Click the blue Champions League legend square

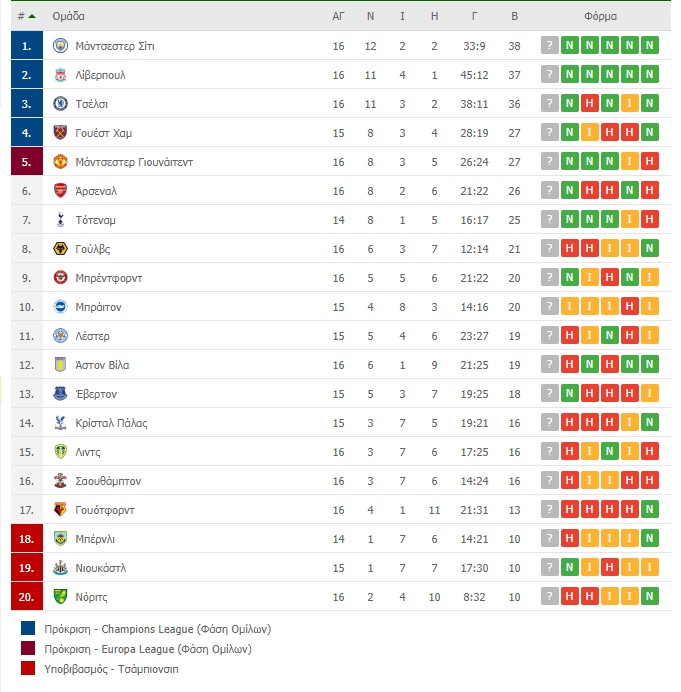28,628
